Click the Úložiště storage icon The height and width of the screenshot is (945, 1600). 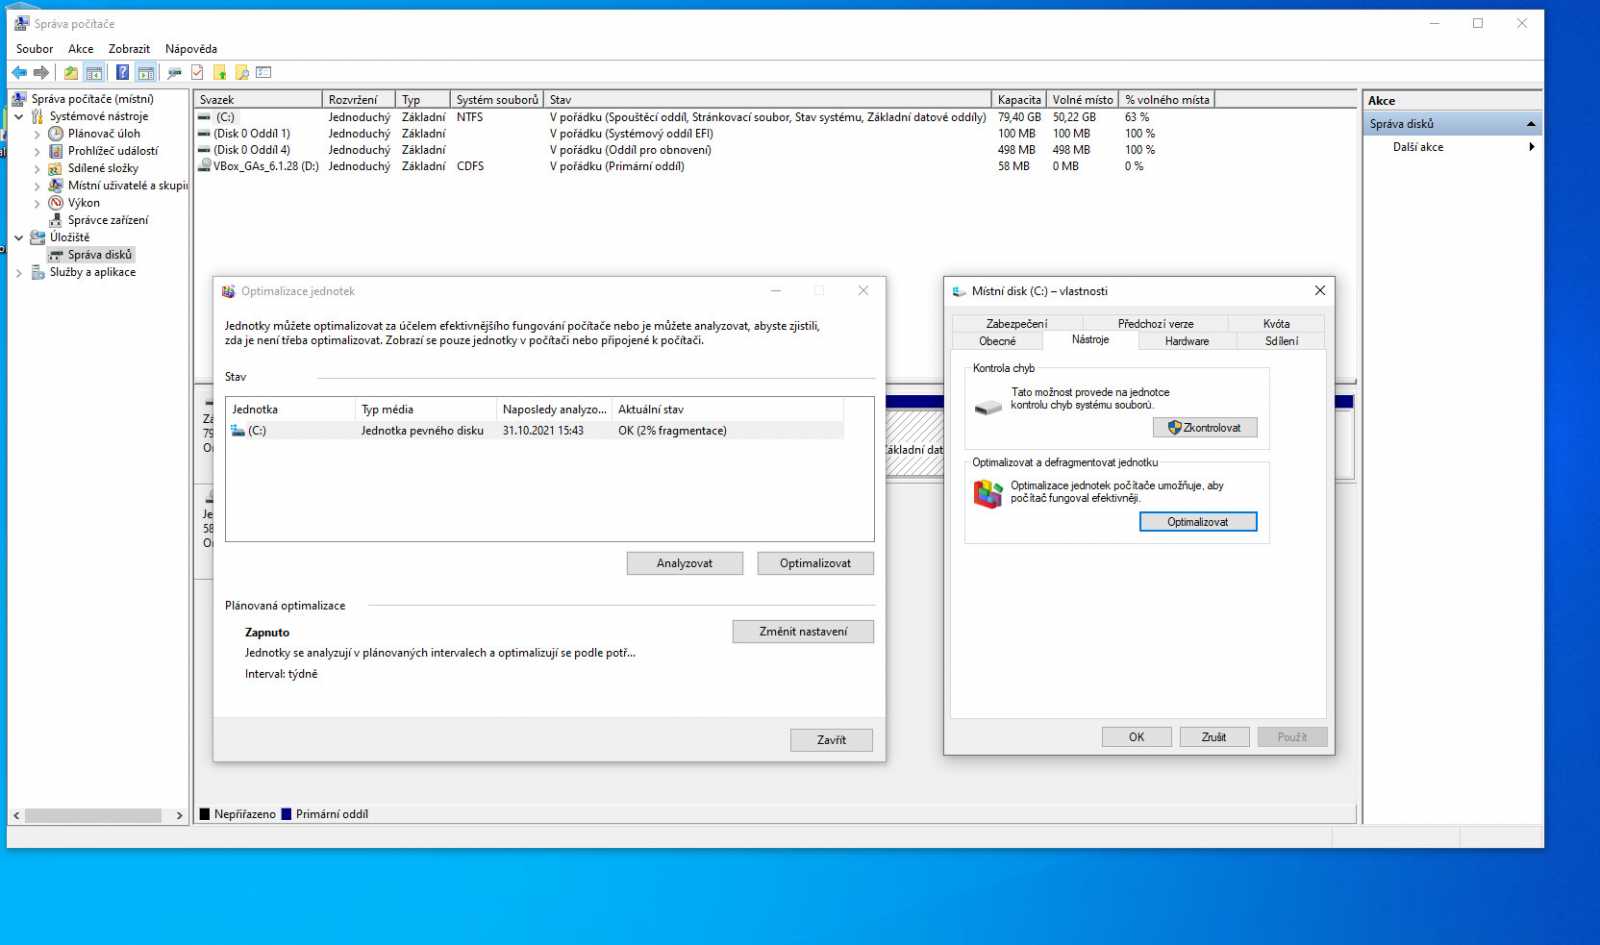click(x=38, y=237)
